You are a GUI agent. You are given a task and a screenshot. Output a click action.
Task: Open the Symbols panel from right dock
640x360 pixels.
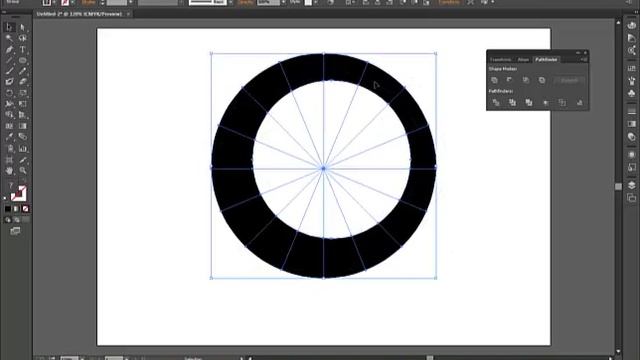(x=632, y=93)
